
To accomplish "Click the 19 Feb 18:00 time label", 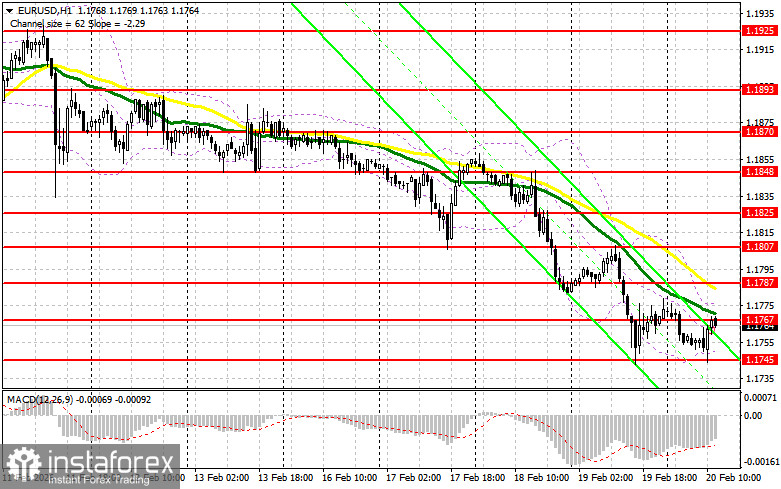I will 669,478.
